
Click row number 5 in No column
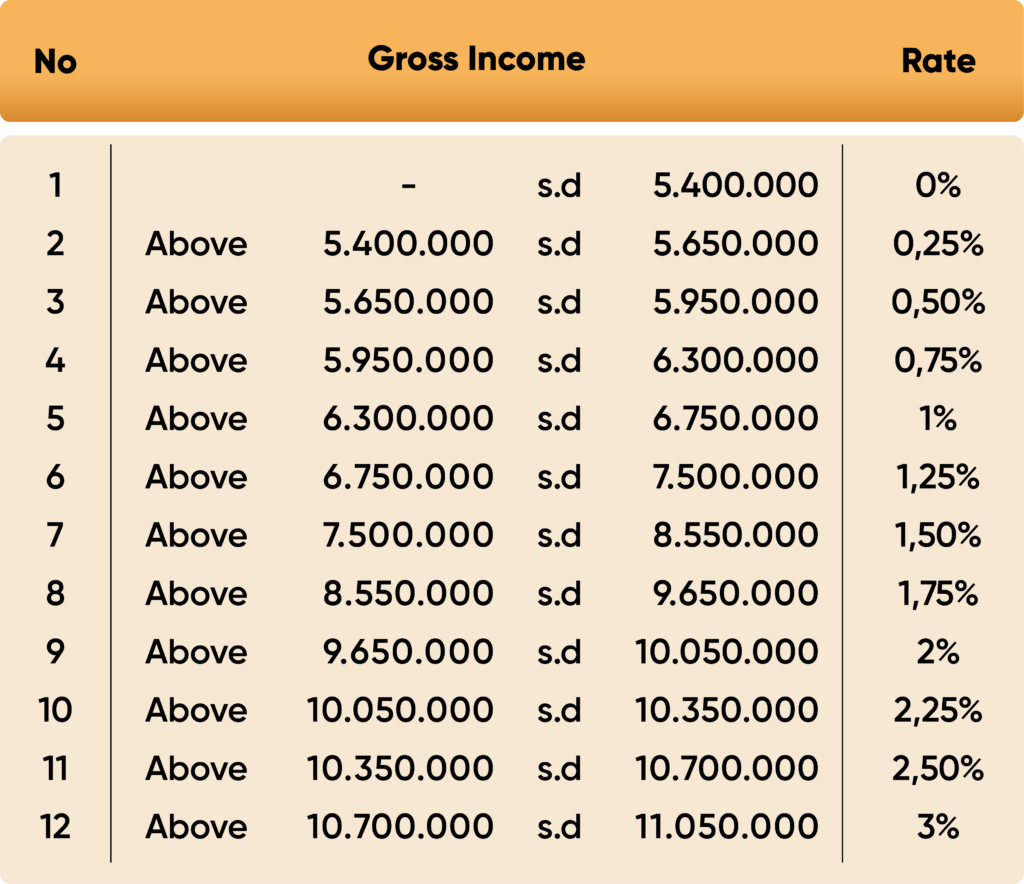click(x=55, y=419)
